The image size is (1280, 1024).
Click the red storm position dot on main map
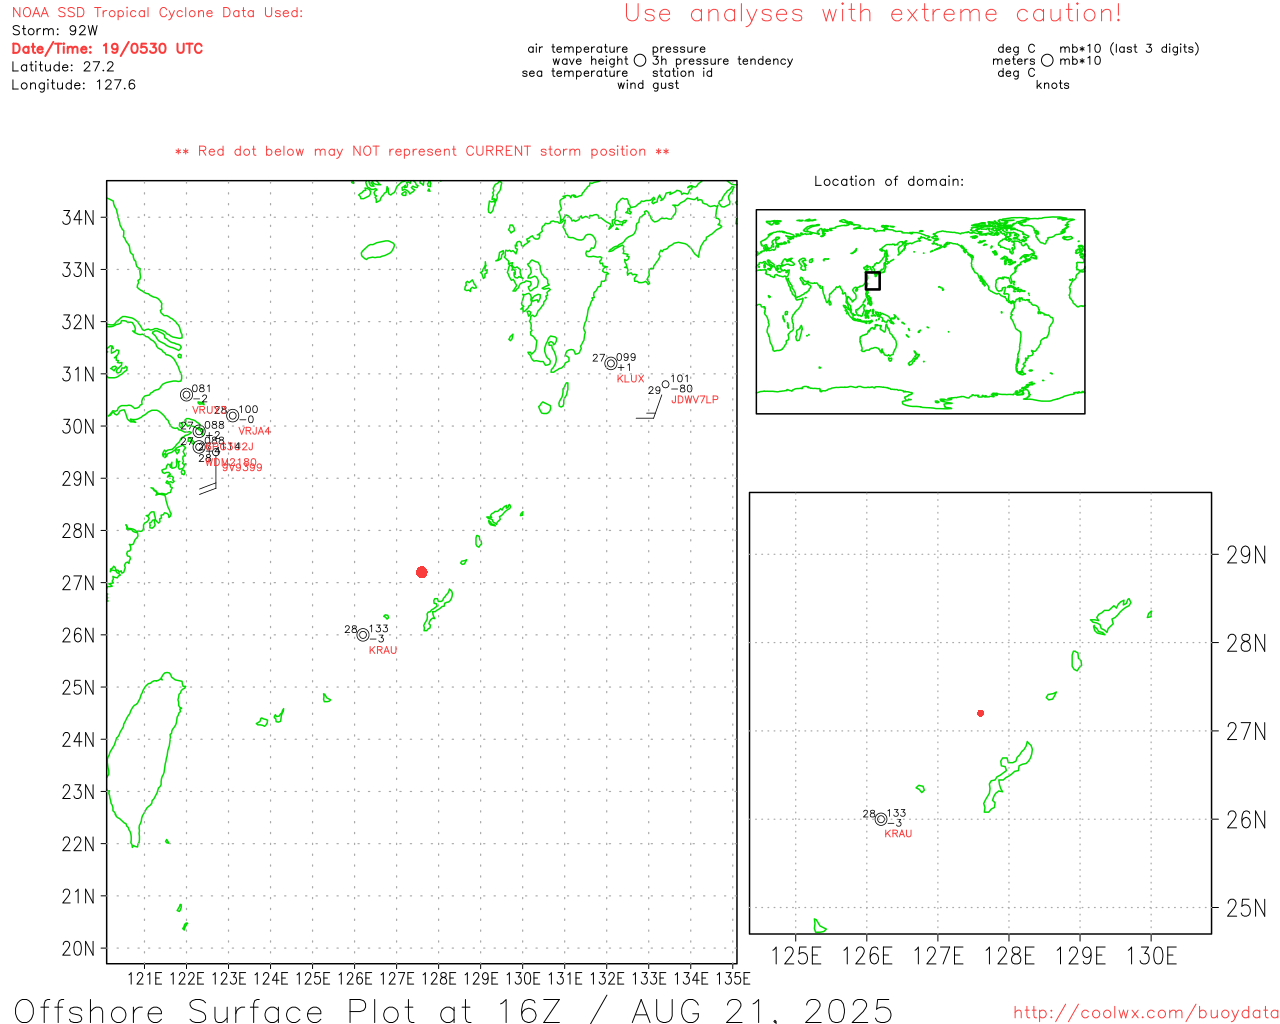422,572
